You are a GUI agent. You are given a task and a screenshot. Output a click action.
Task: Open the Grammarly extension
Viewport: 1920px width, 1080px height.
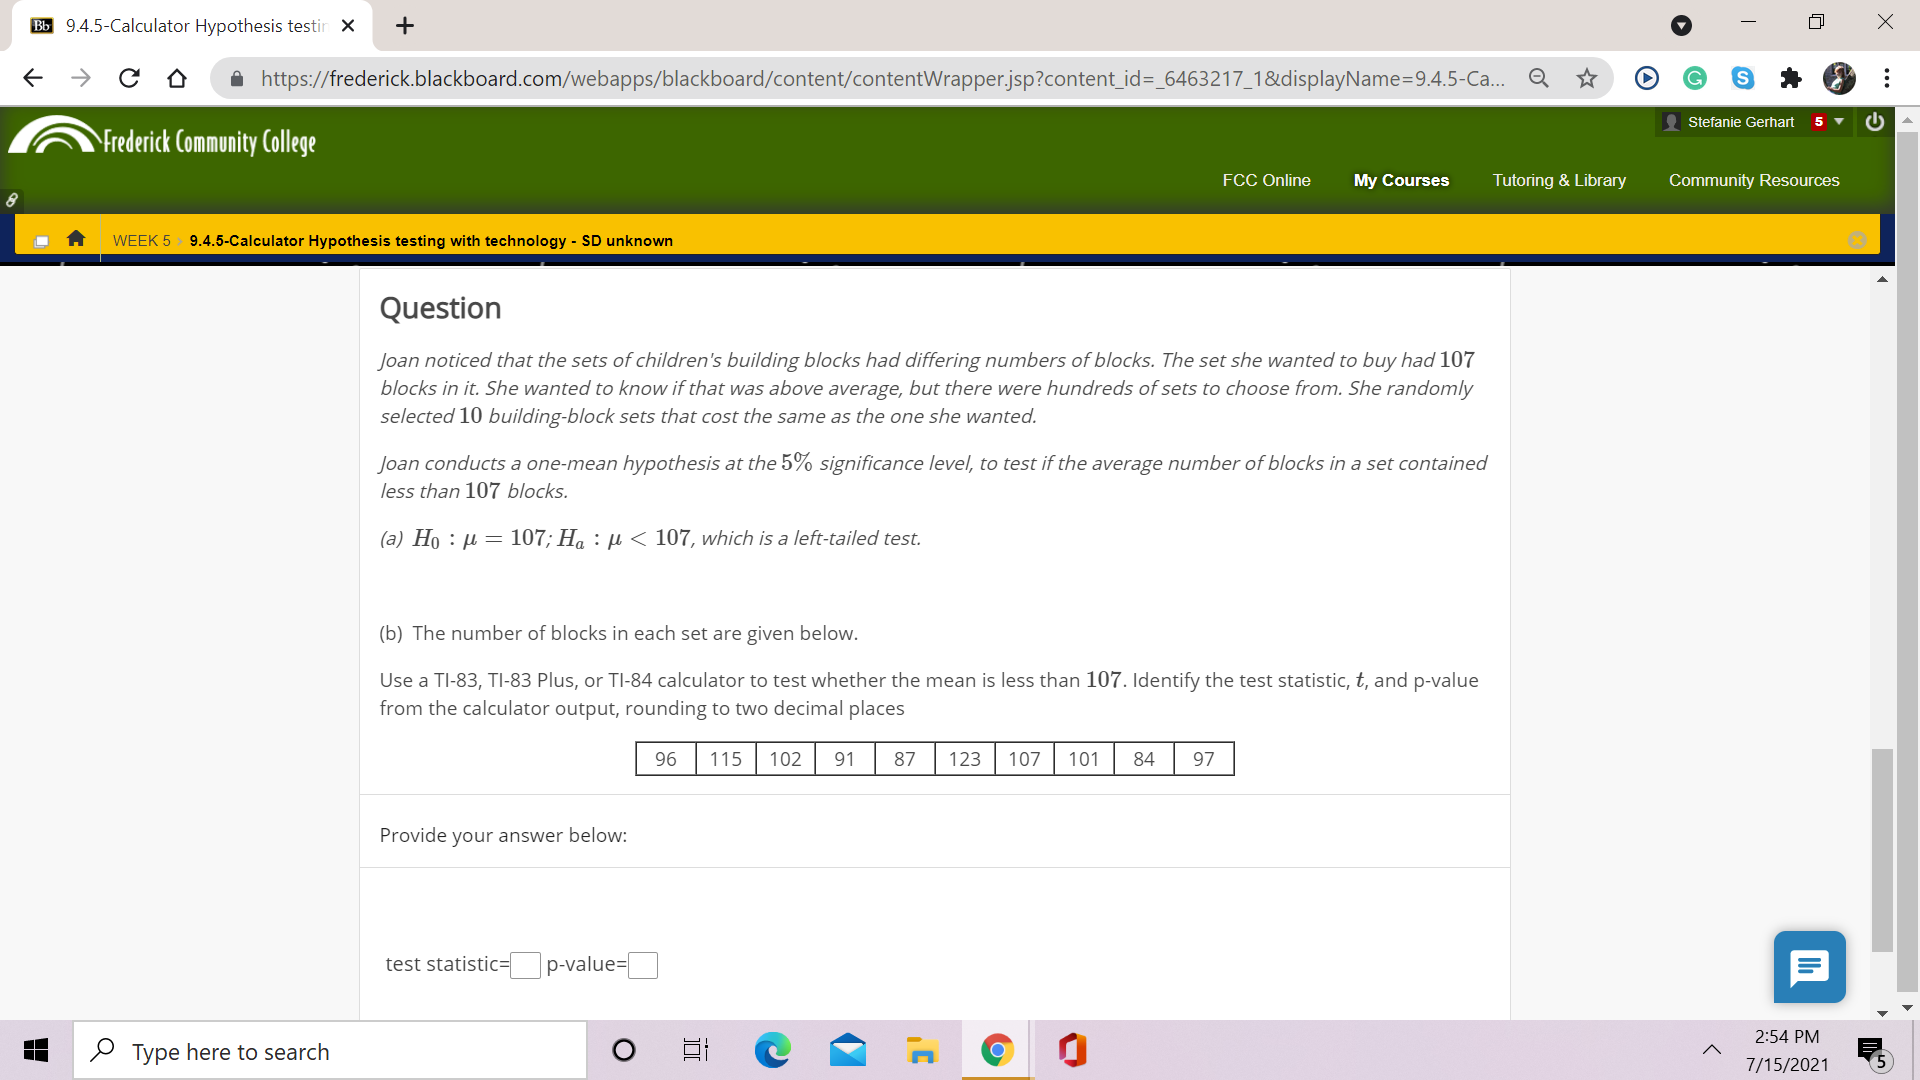(1694, 78)
